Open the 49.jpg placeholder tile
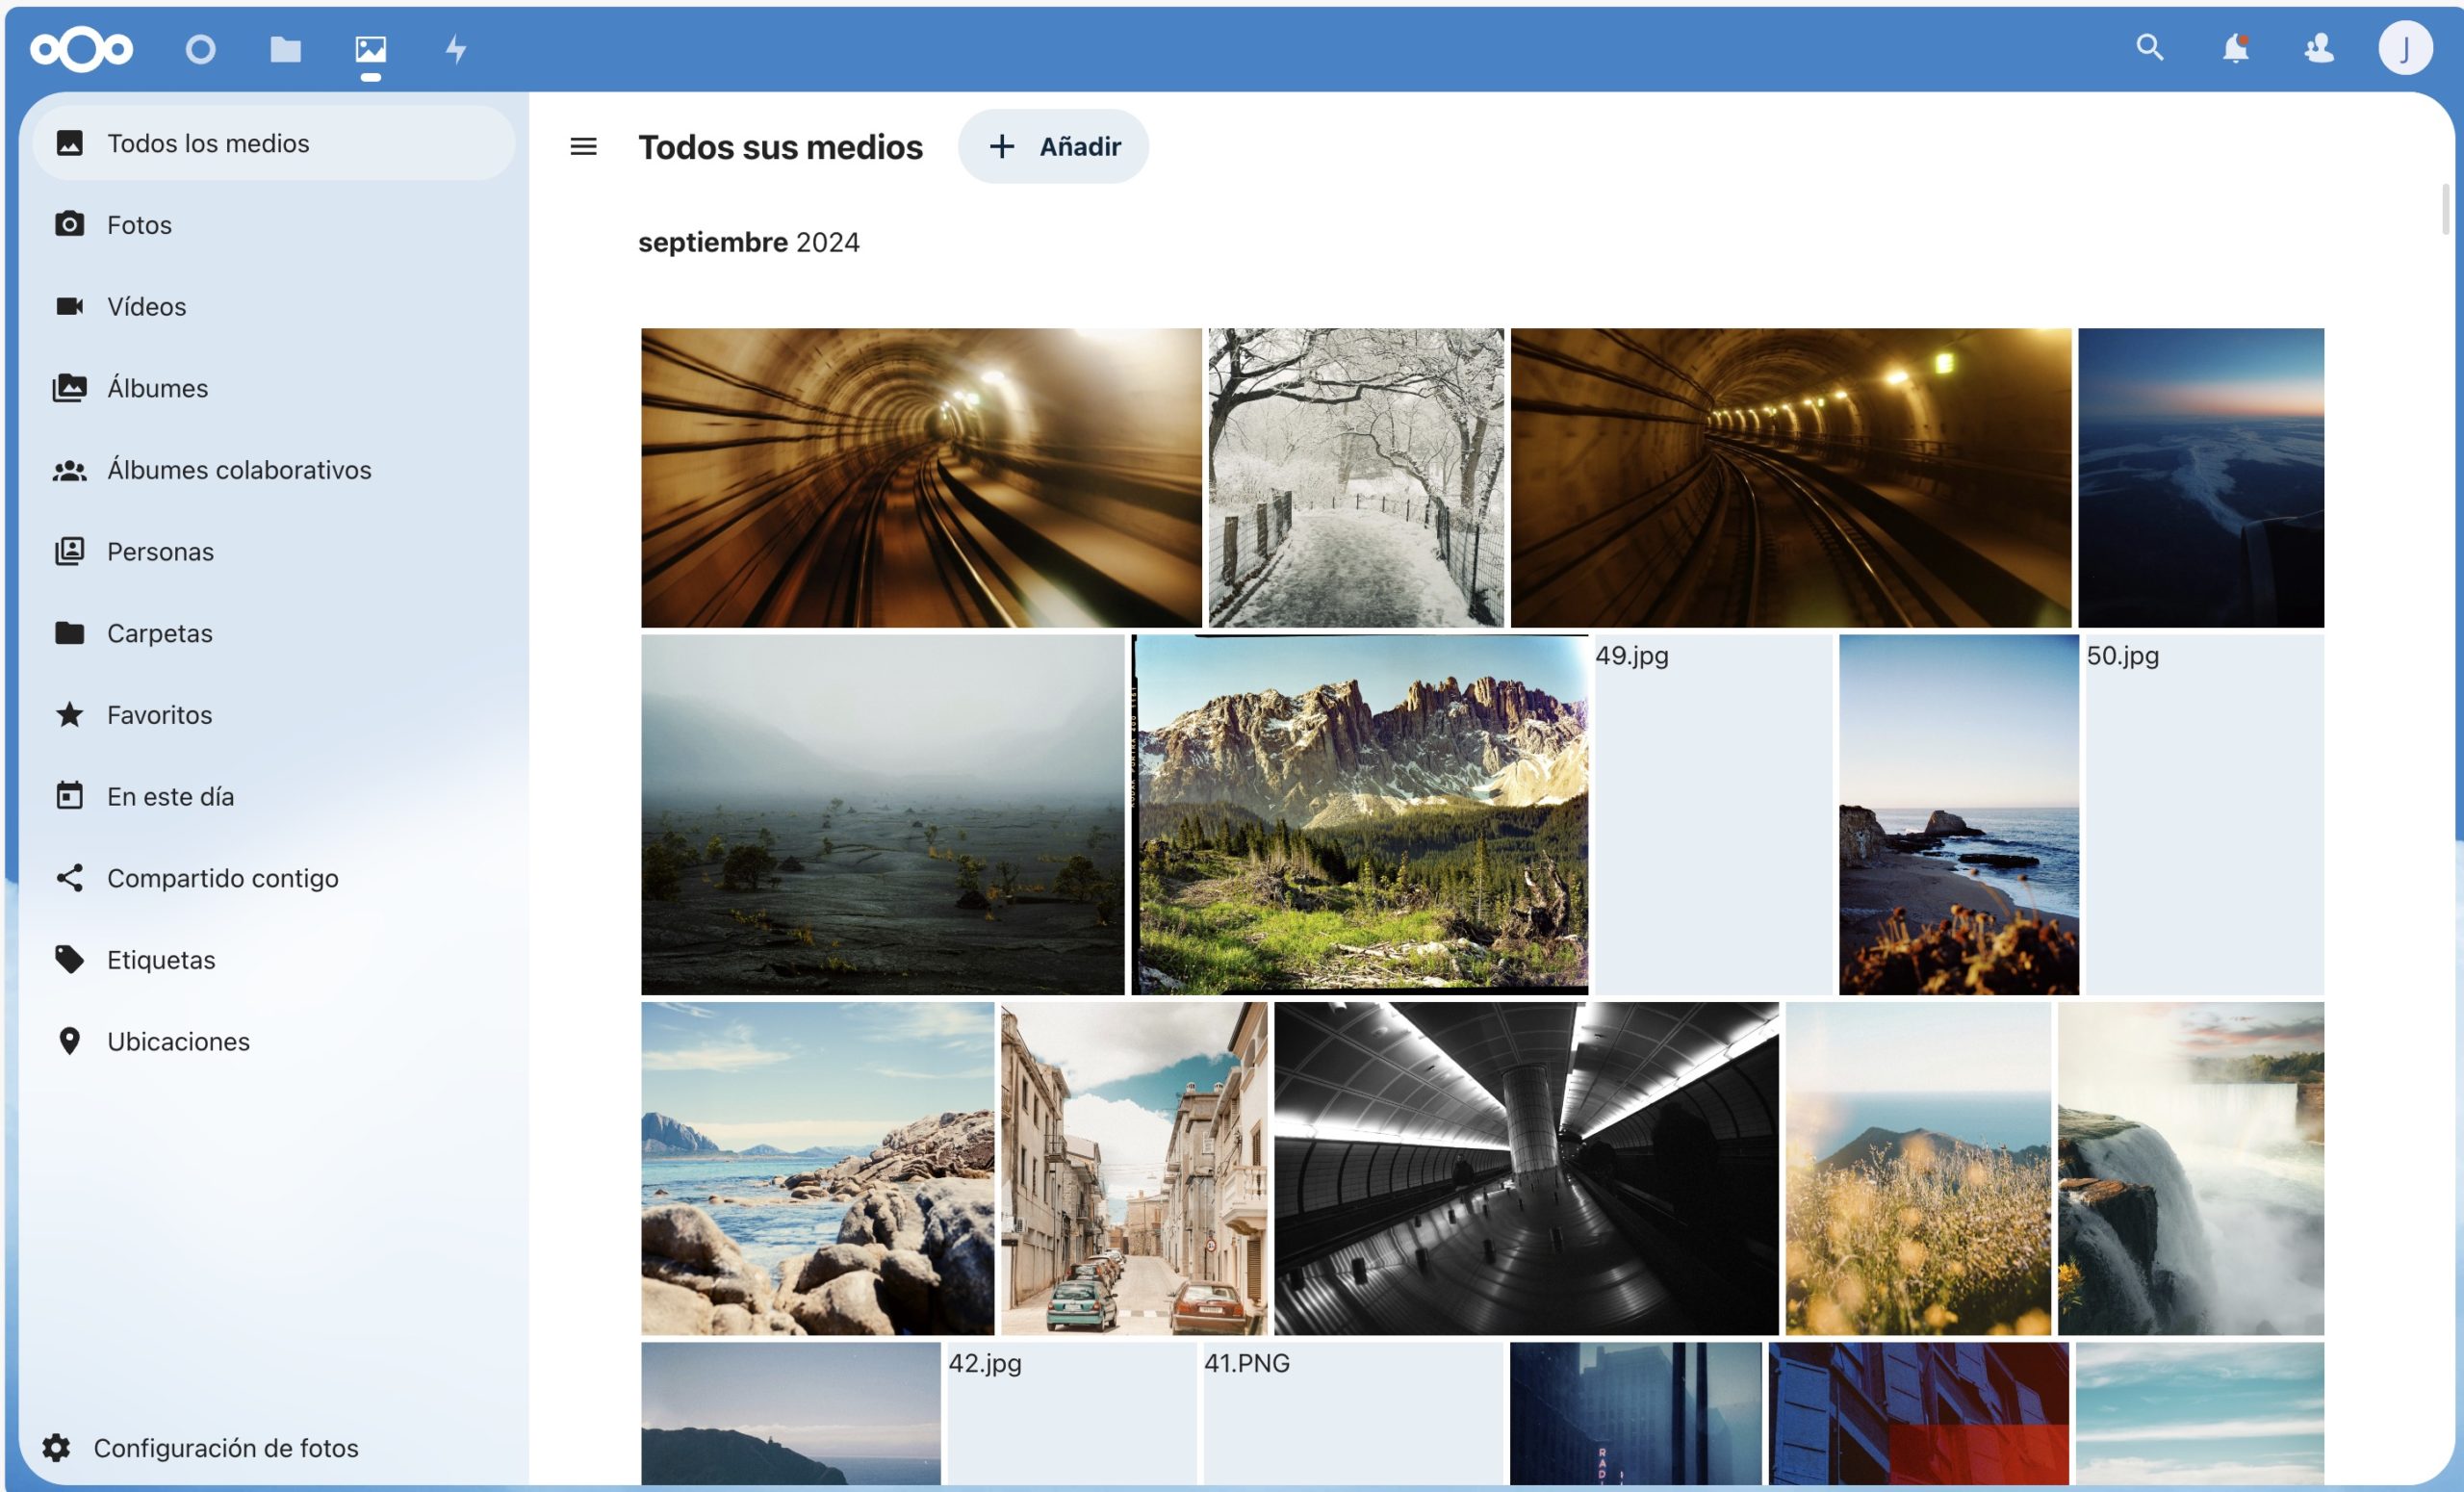The height and width of the screenshot is (1492, 2464). 1712,814
